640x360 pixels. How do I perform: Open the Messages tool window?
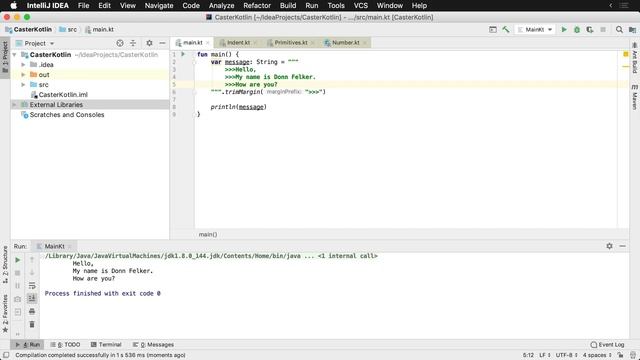tap(153, 344)
